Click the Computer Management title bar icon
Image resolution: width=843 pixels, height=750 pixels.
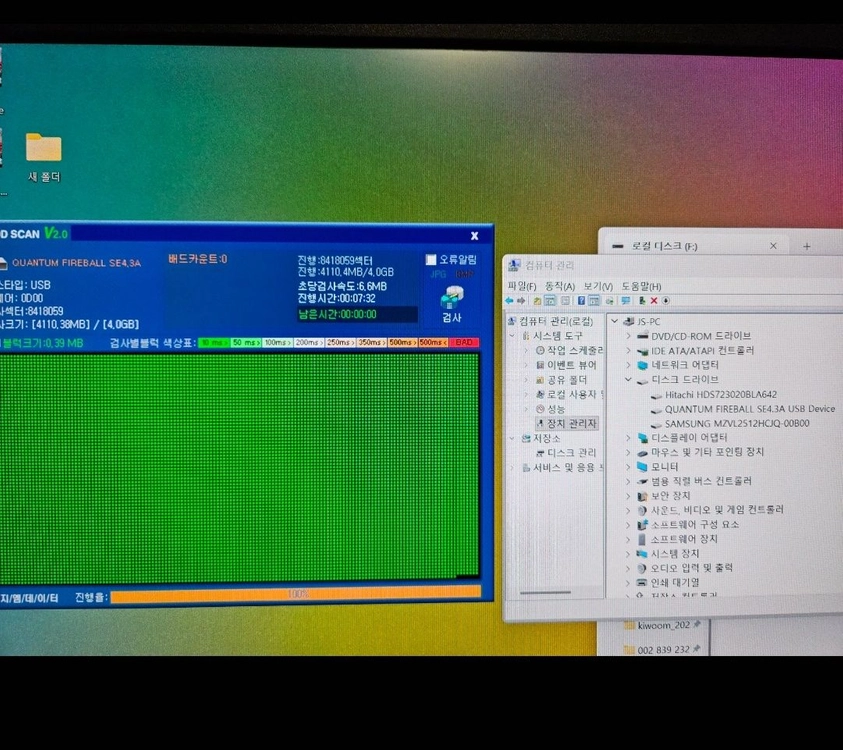click(514, 265)
